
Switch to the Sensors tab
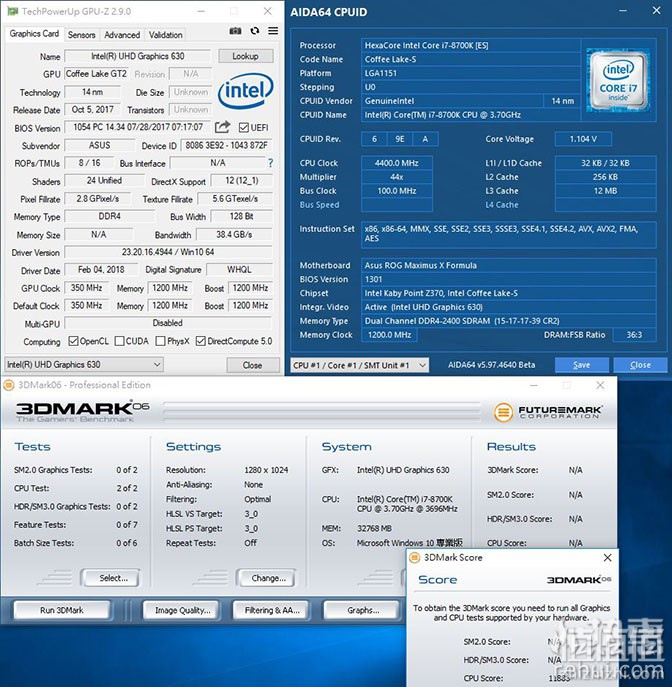click(81, 35)
